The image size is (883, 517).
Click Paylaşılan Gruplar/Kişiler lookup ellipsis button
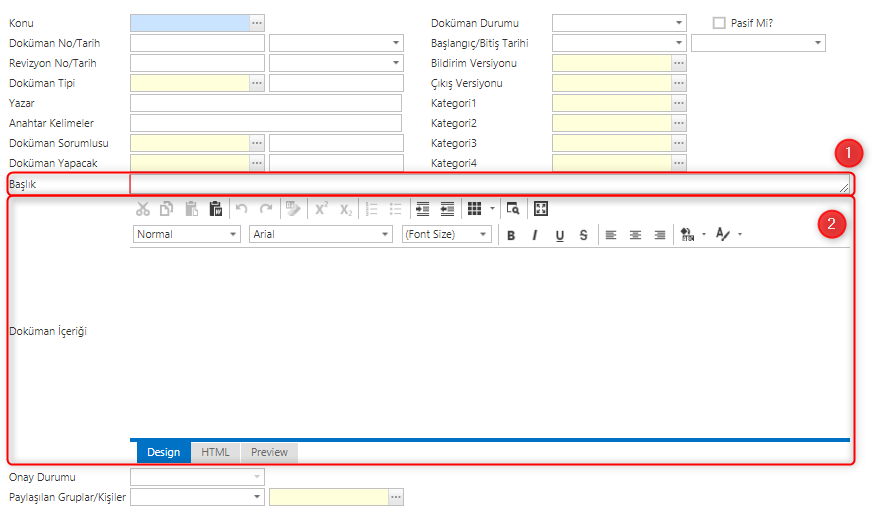point(396,497)
